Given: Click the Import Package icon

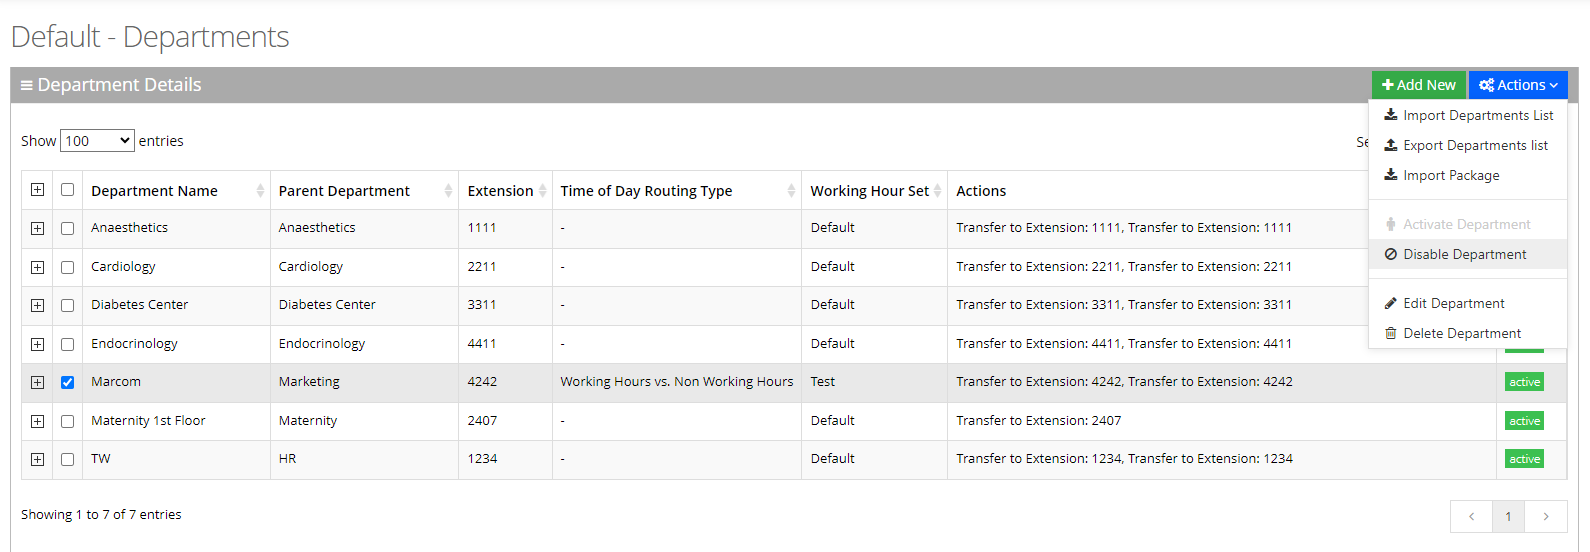Looking at the screenshot, I should pos(1390,175).
